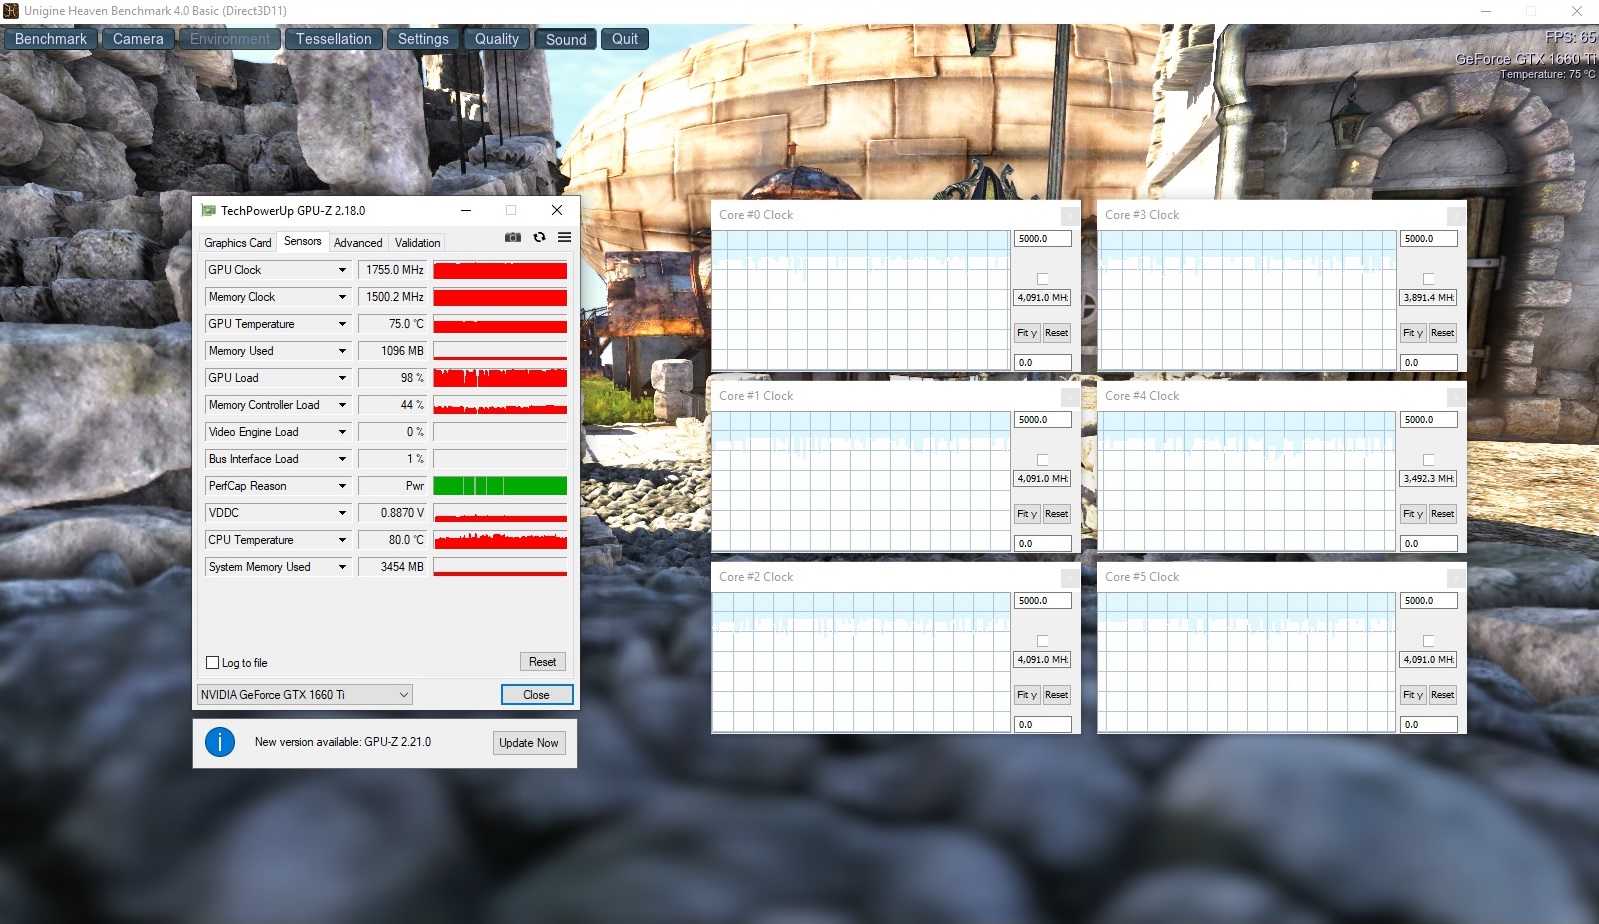Open the GPU Load sensor dropdown
Viewport: 1599px width, 924px height.
coord(342,378)
